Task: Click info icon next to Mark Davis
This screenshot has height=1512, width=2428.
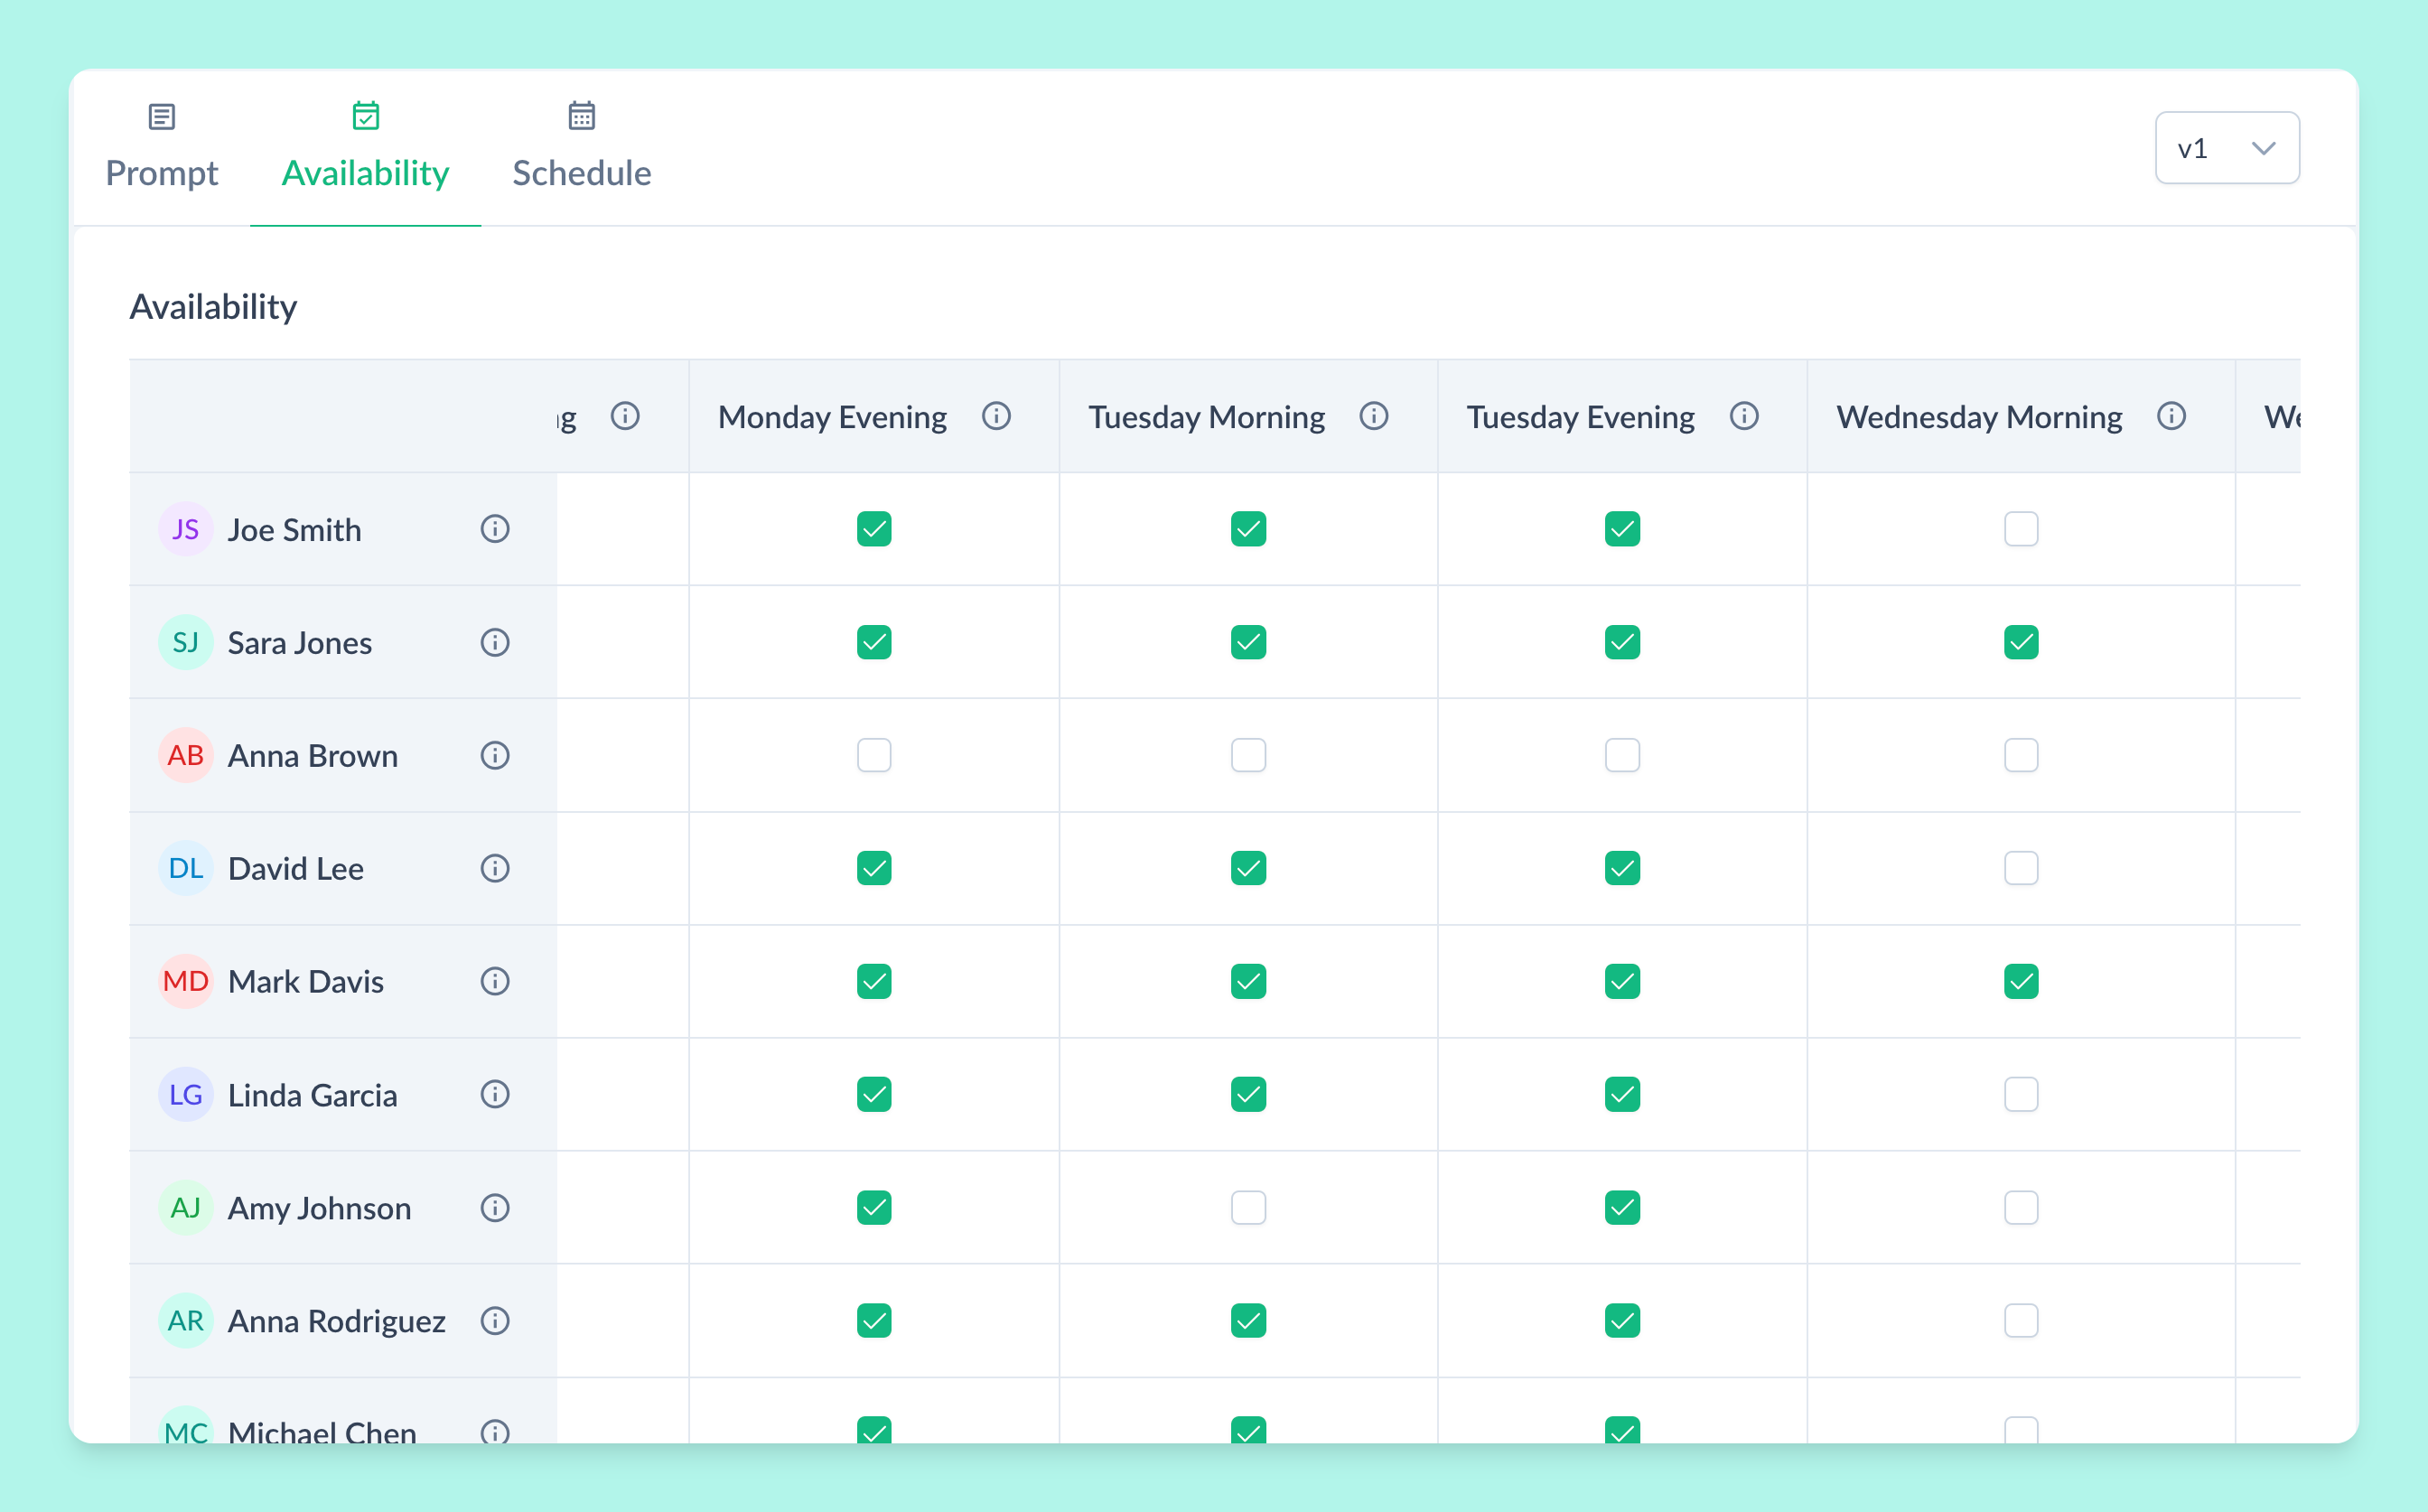Action: (x=495, y=981)
